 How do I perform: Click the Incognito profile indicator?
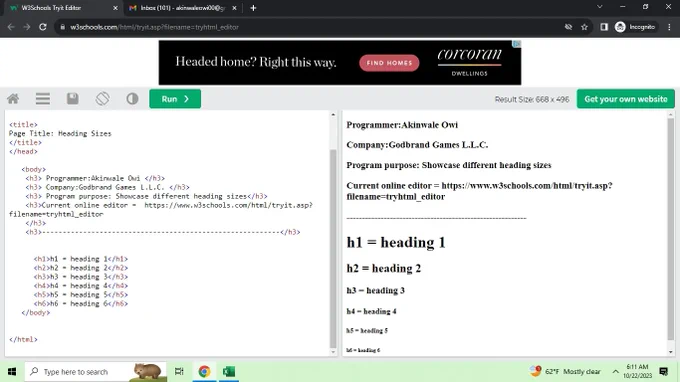click(635, 27)
